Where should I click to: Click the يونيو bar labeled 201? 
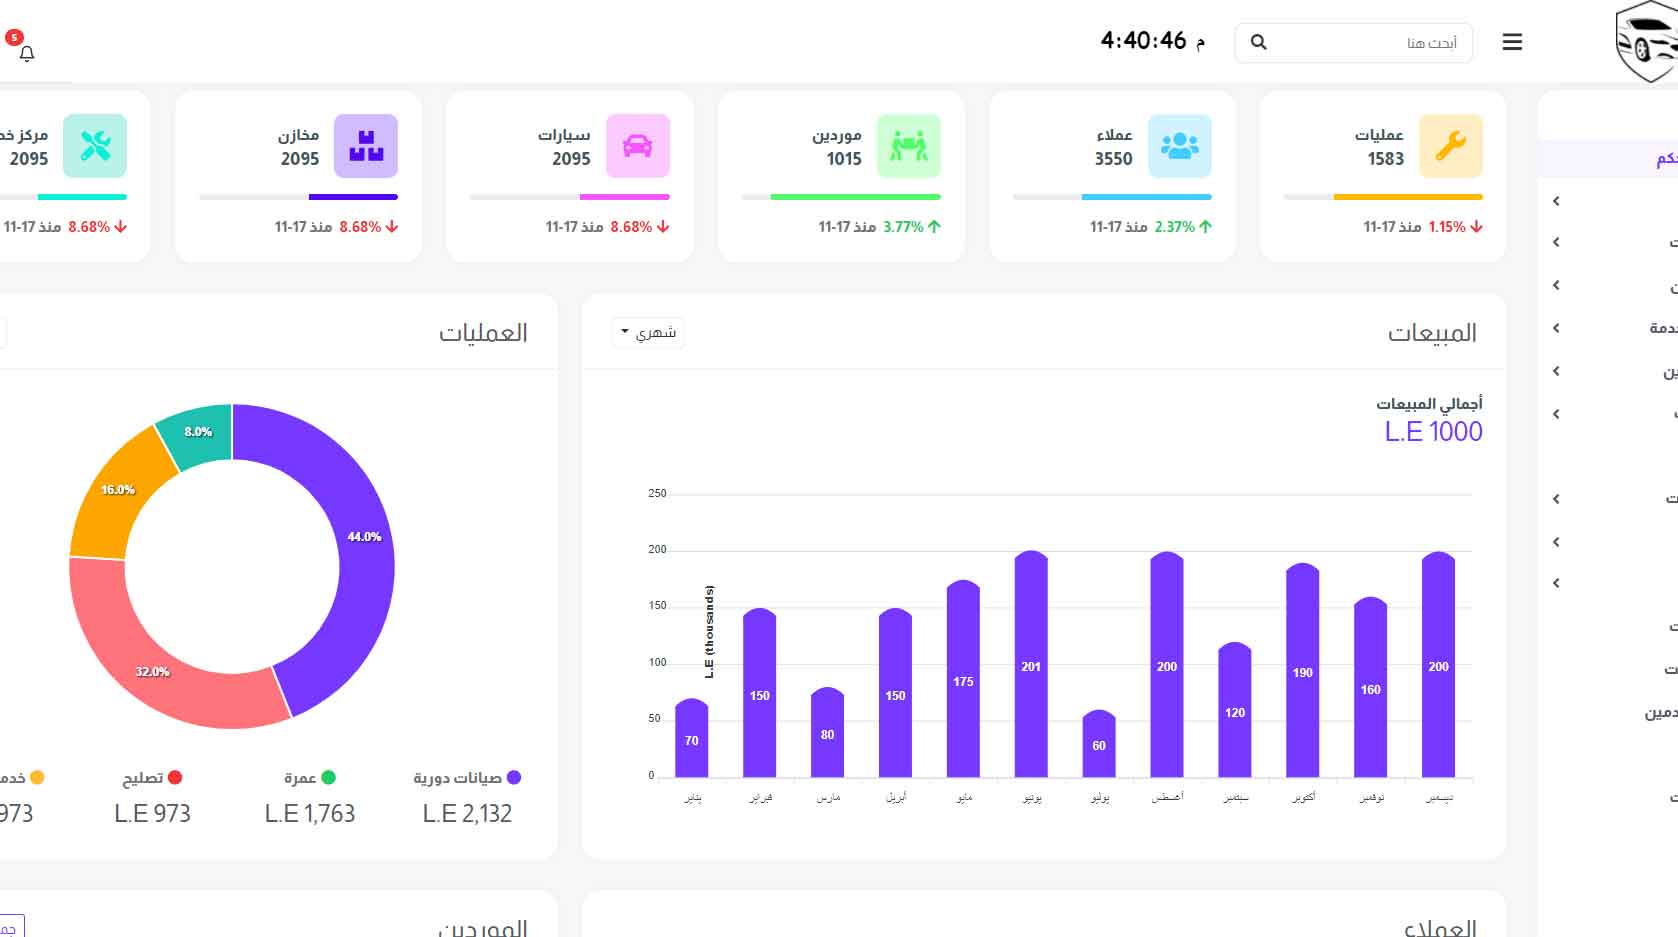1031,664
